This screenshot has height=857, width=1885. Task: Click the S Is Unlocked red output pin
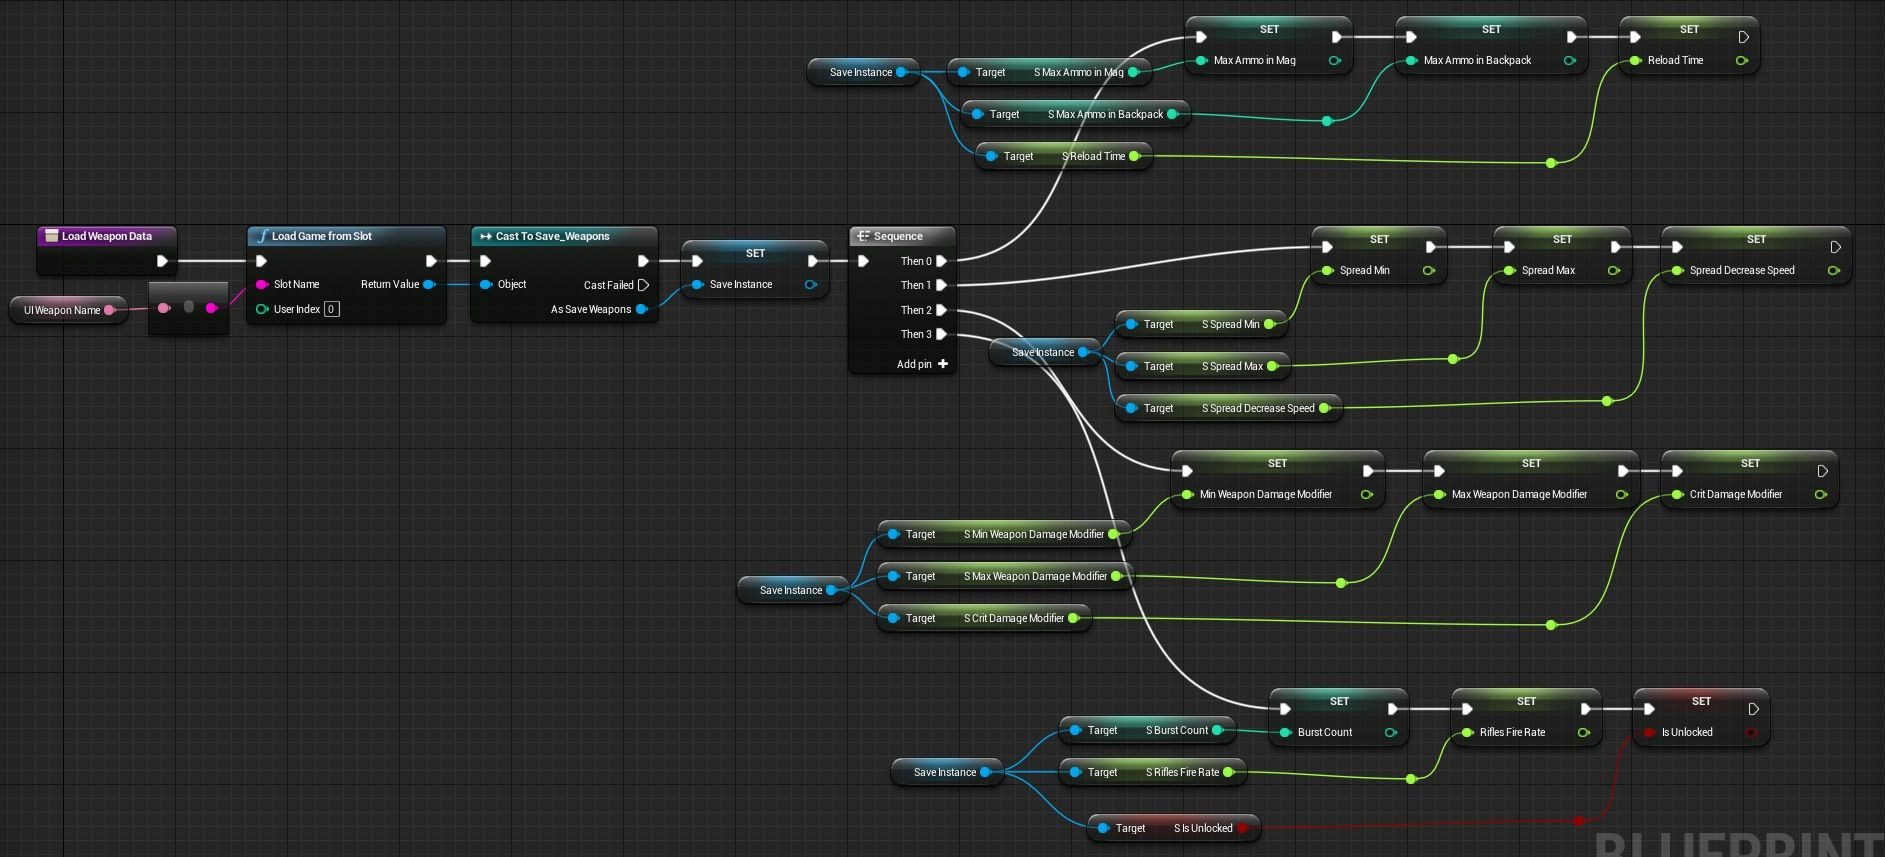pyautogui.click(x=1243, y=828)
